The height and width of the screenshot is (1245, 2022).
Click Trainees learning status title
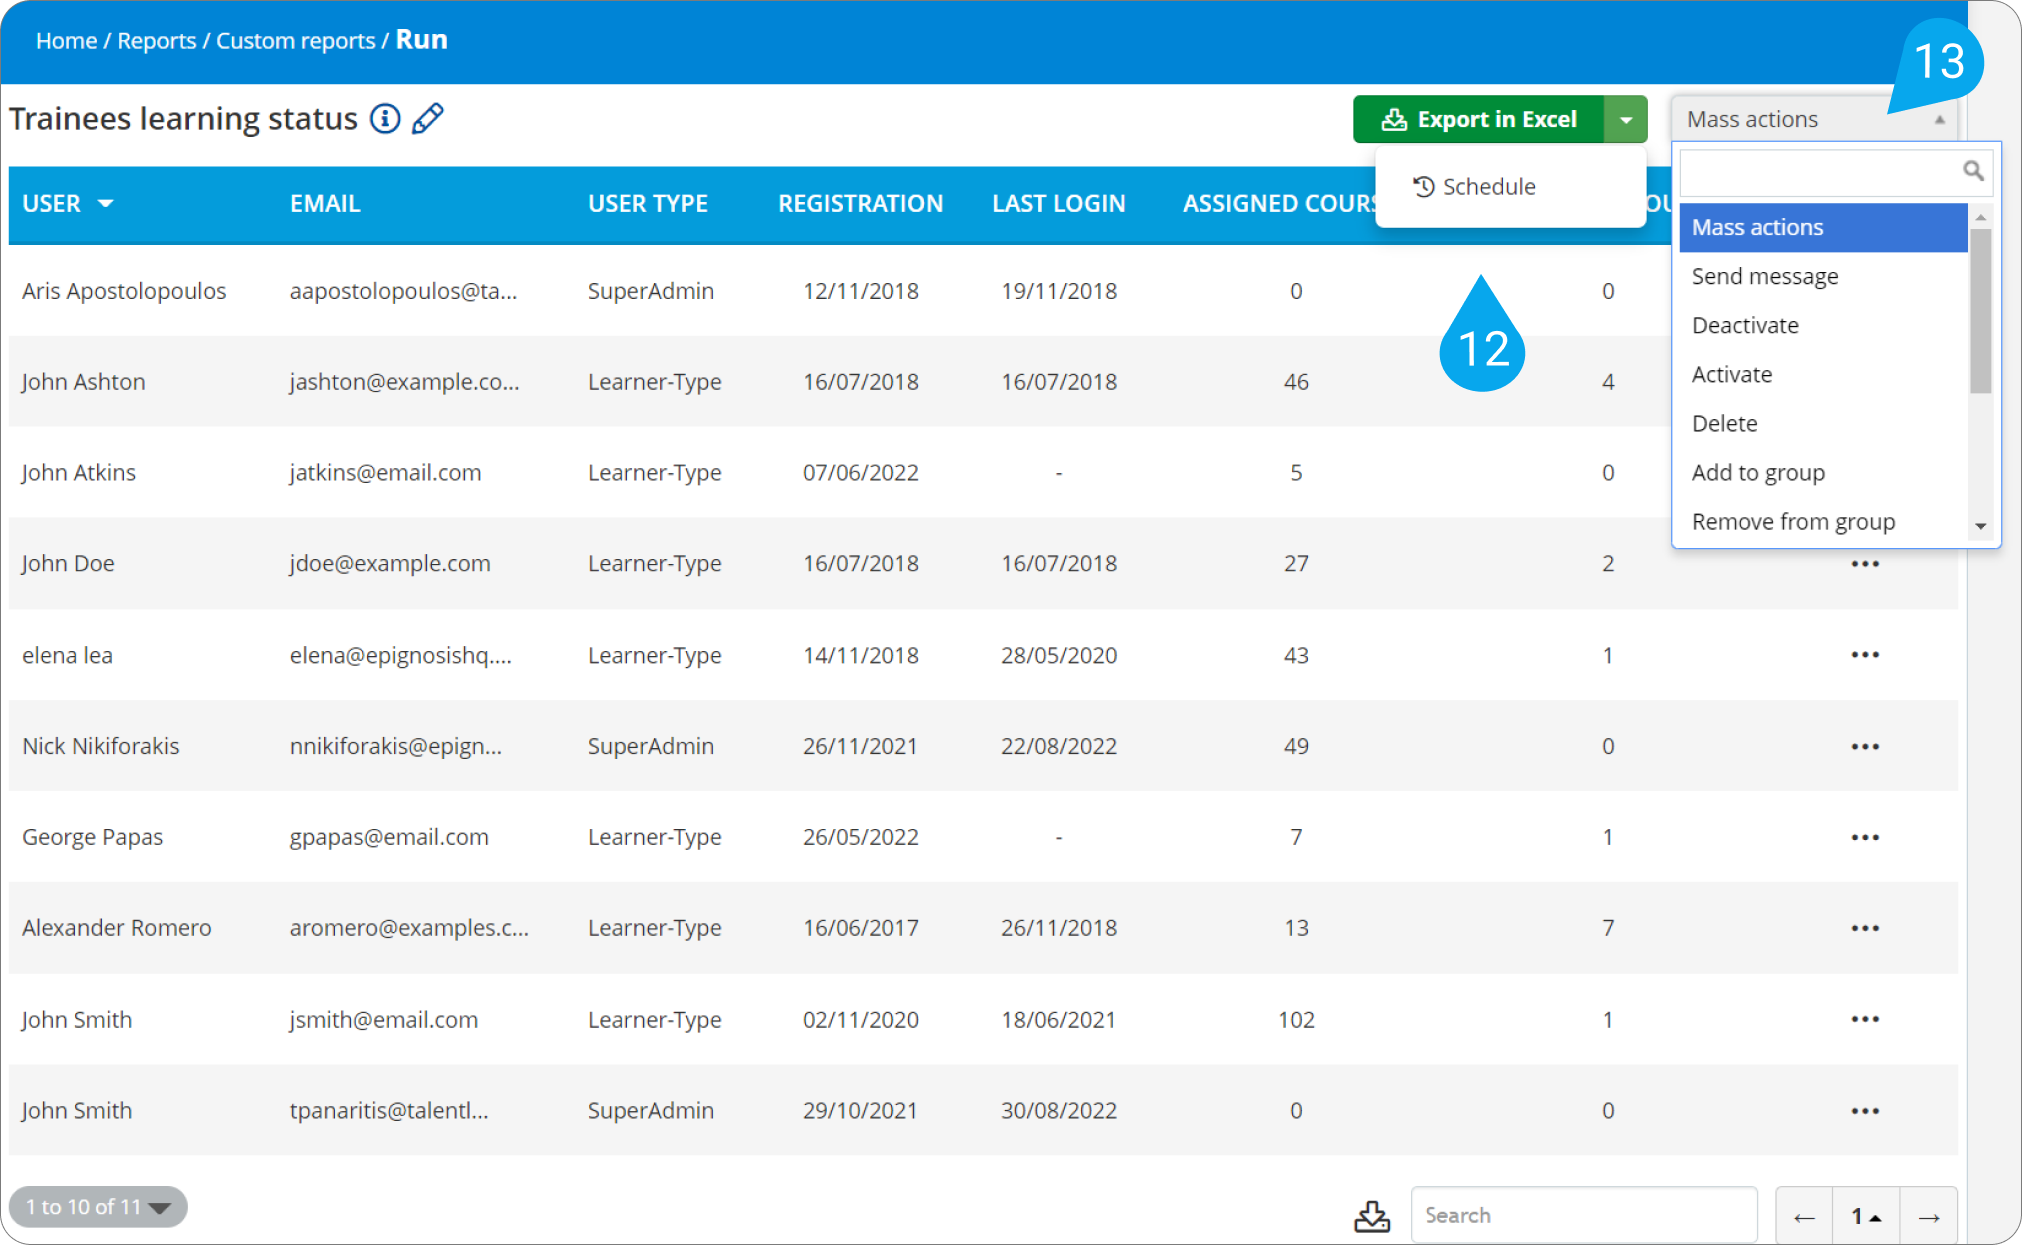click(x=183, y=119)
